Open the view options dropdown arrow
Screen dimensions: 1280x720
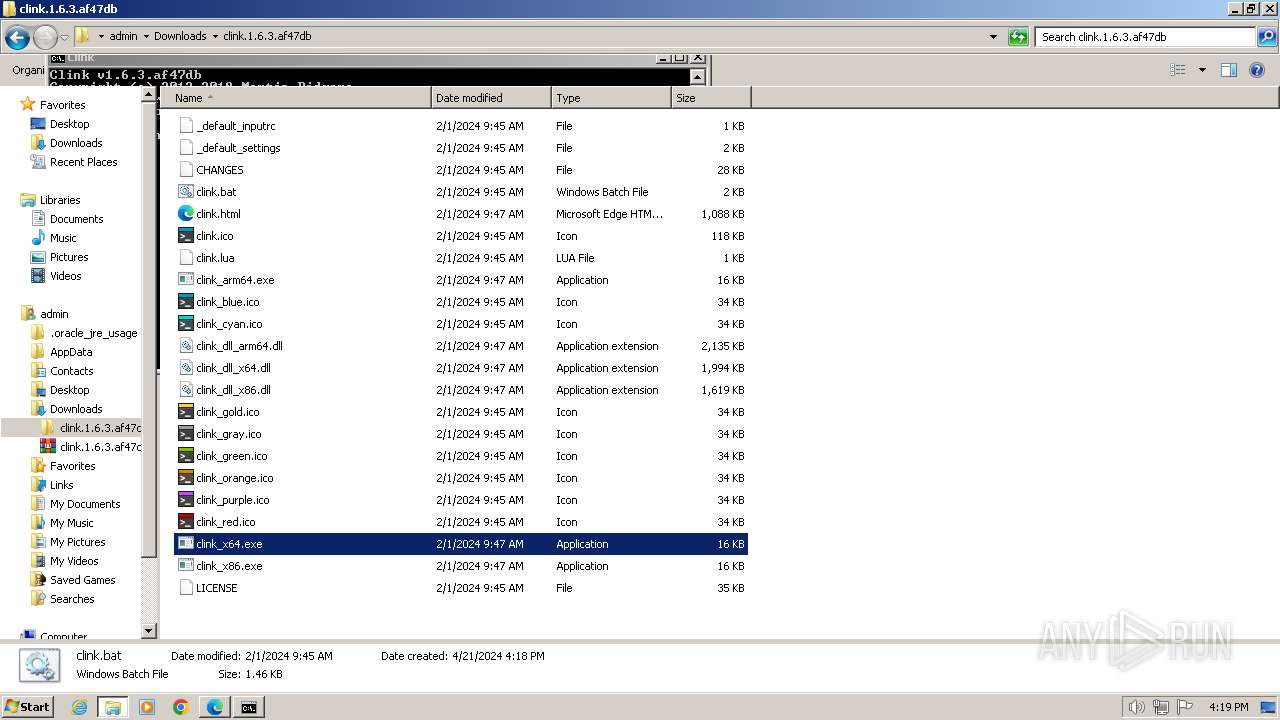[1202, 70]
